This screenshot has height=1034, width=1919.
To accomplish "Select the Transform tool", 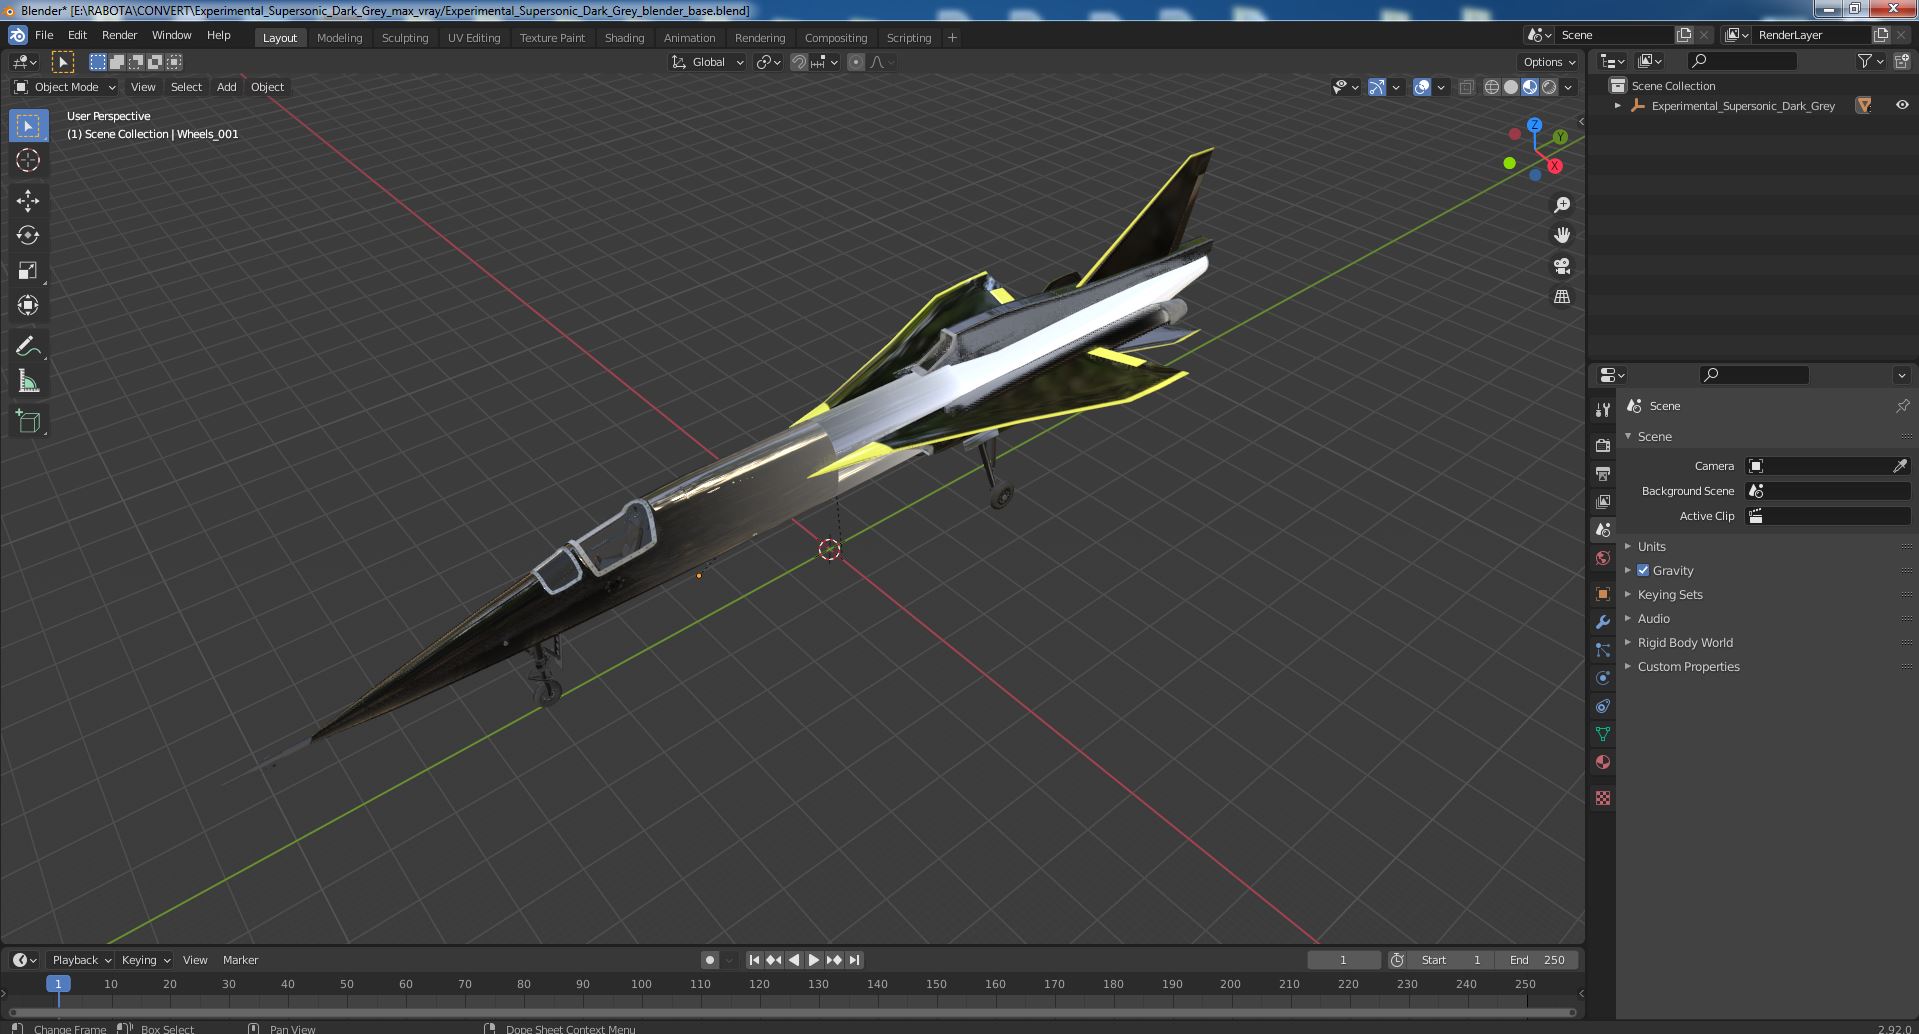I will click(x=28, y=305).
